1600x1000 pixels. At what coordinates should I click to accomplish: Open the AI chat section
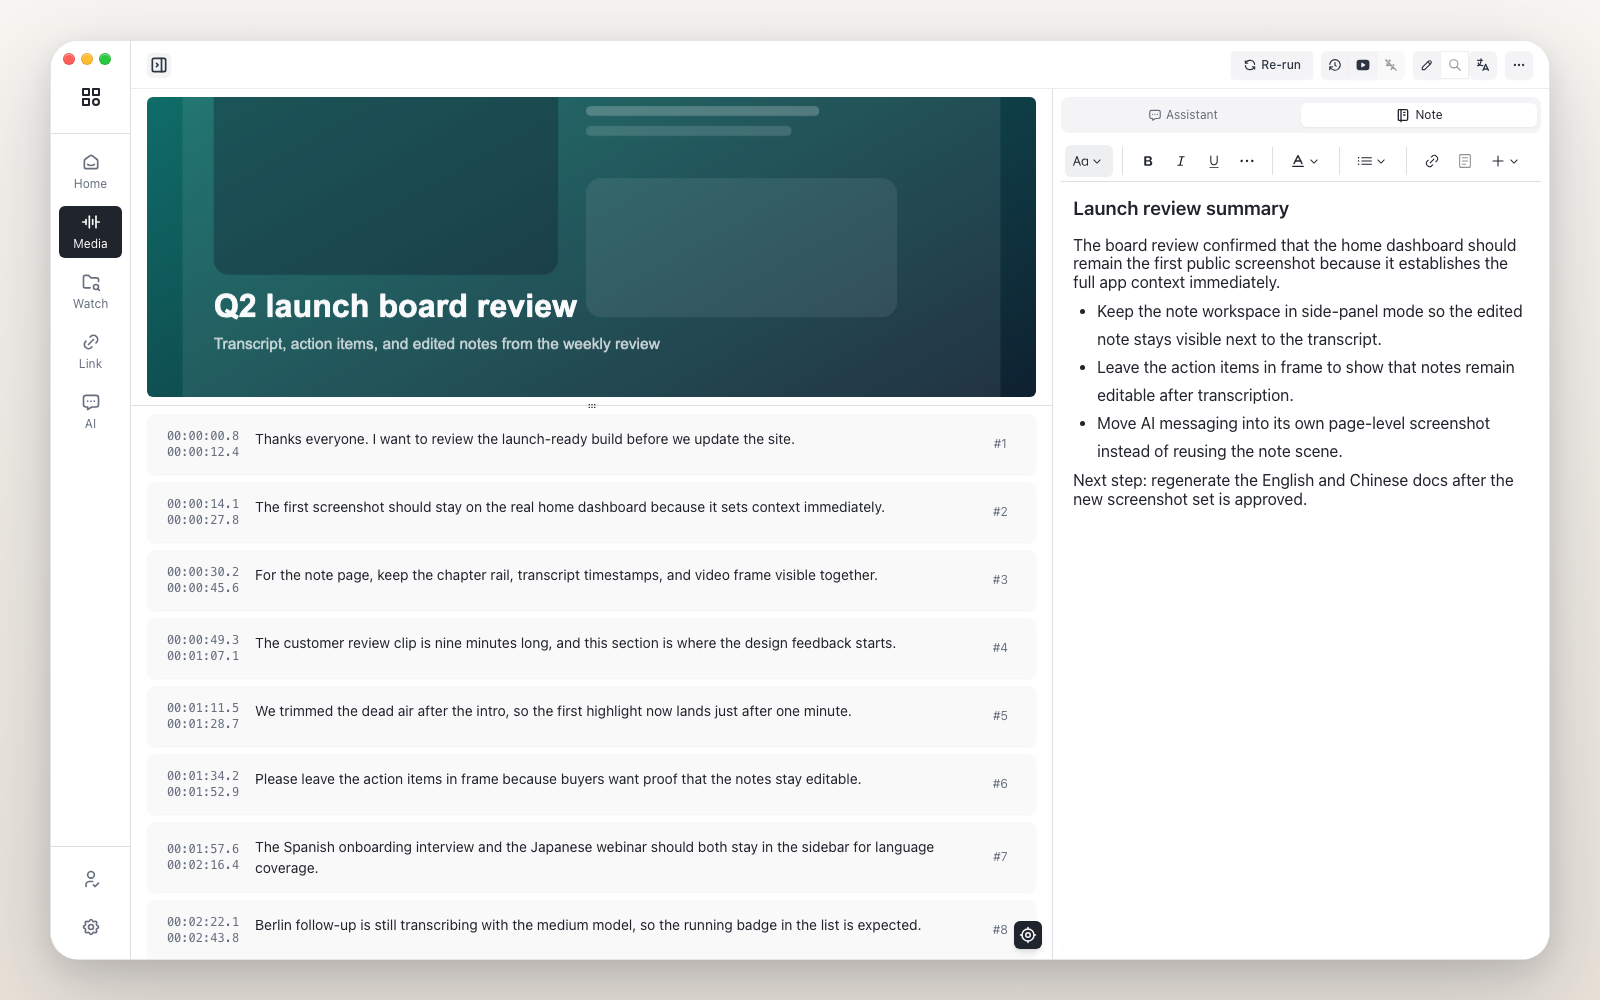coord(90,411)
